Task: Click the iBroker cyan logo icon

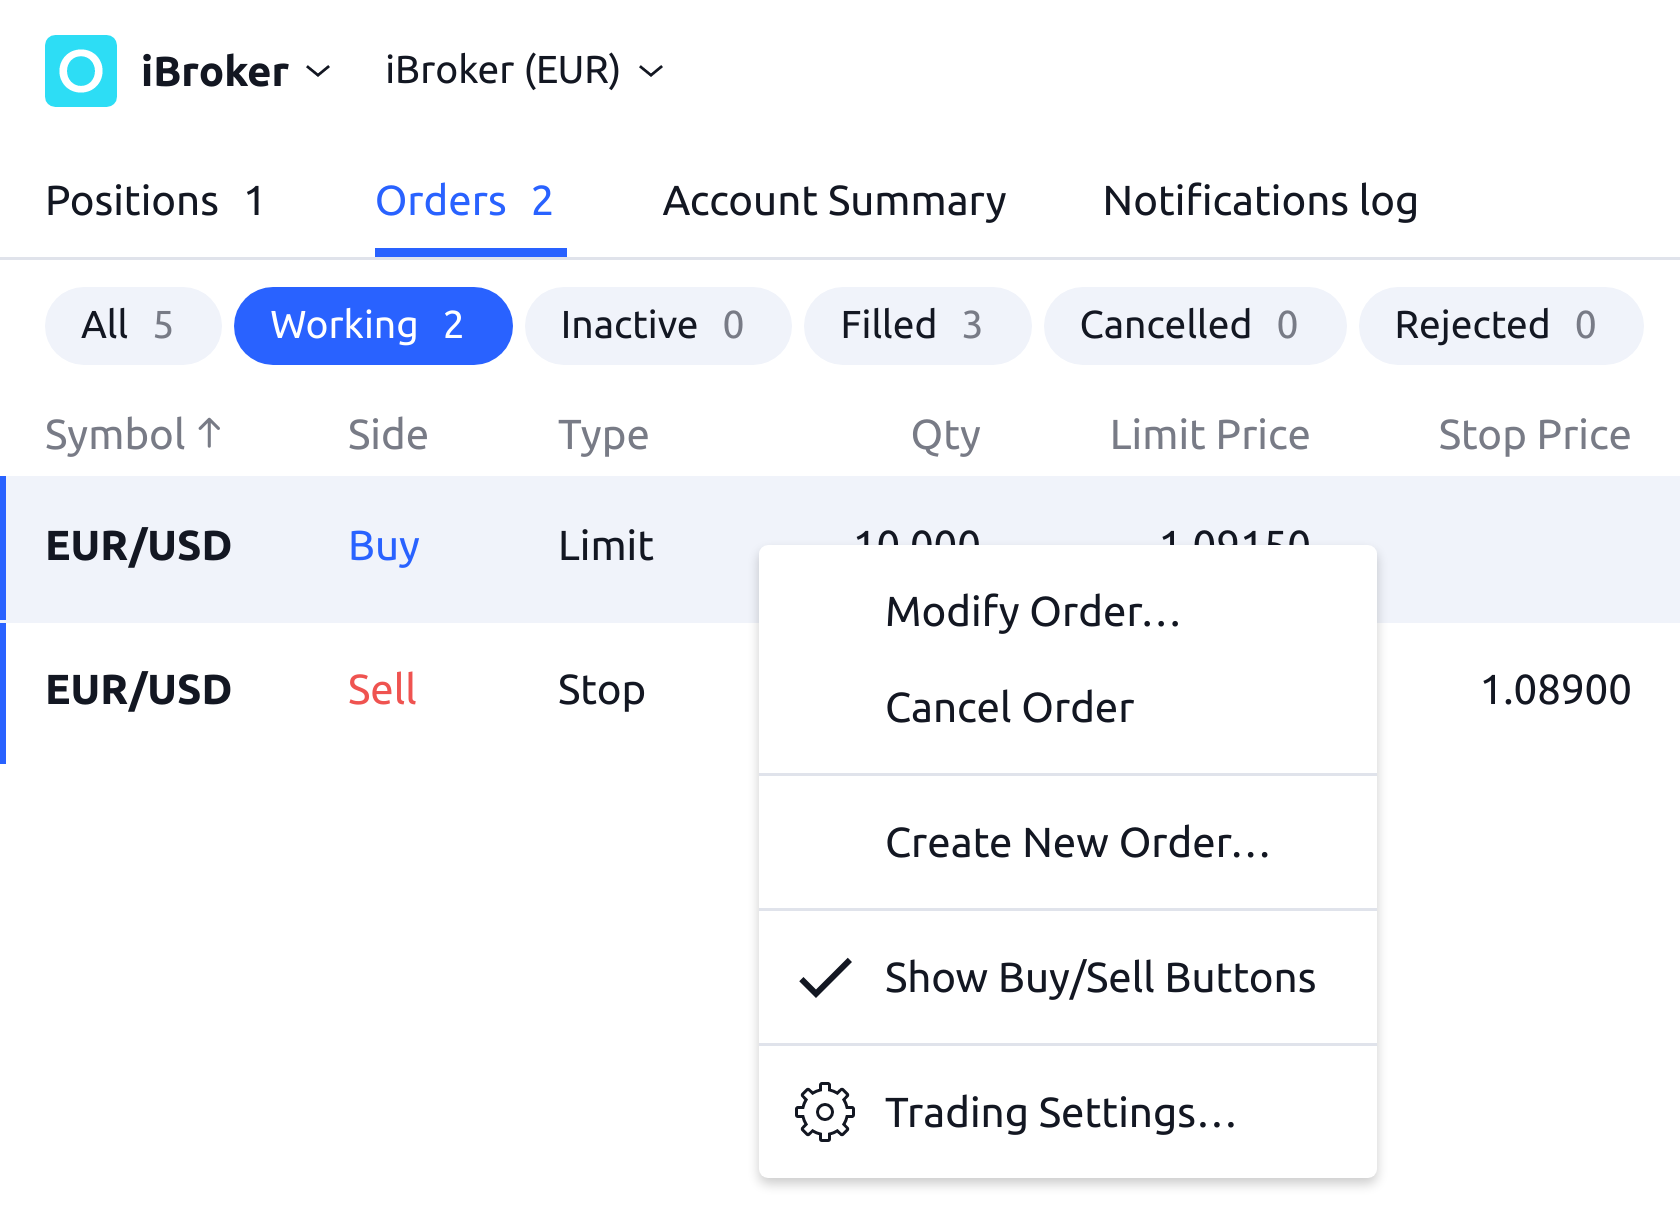Action: click(81, 71)
